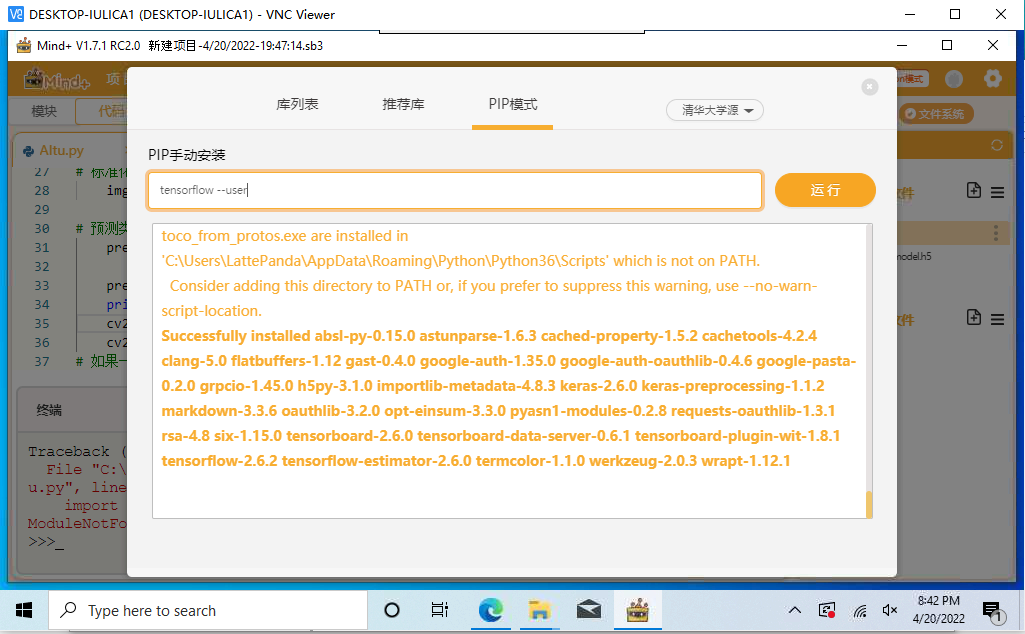
Task: Click the output log scrollbar thumb
Action: pyautogui.click(x=869, y=504)
